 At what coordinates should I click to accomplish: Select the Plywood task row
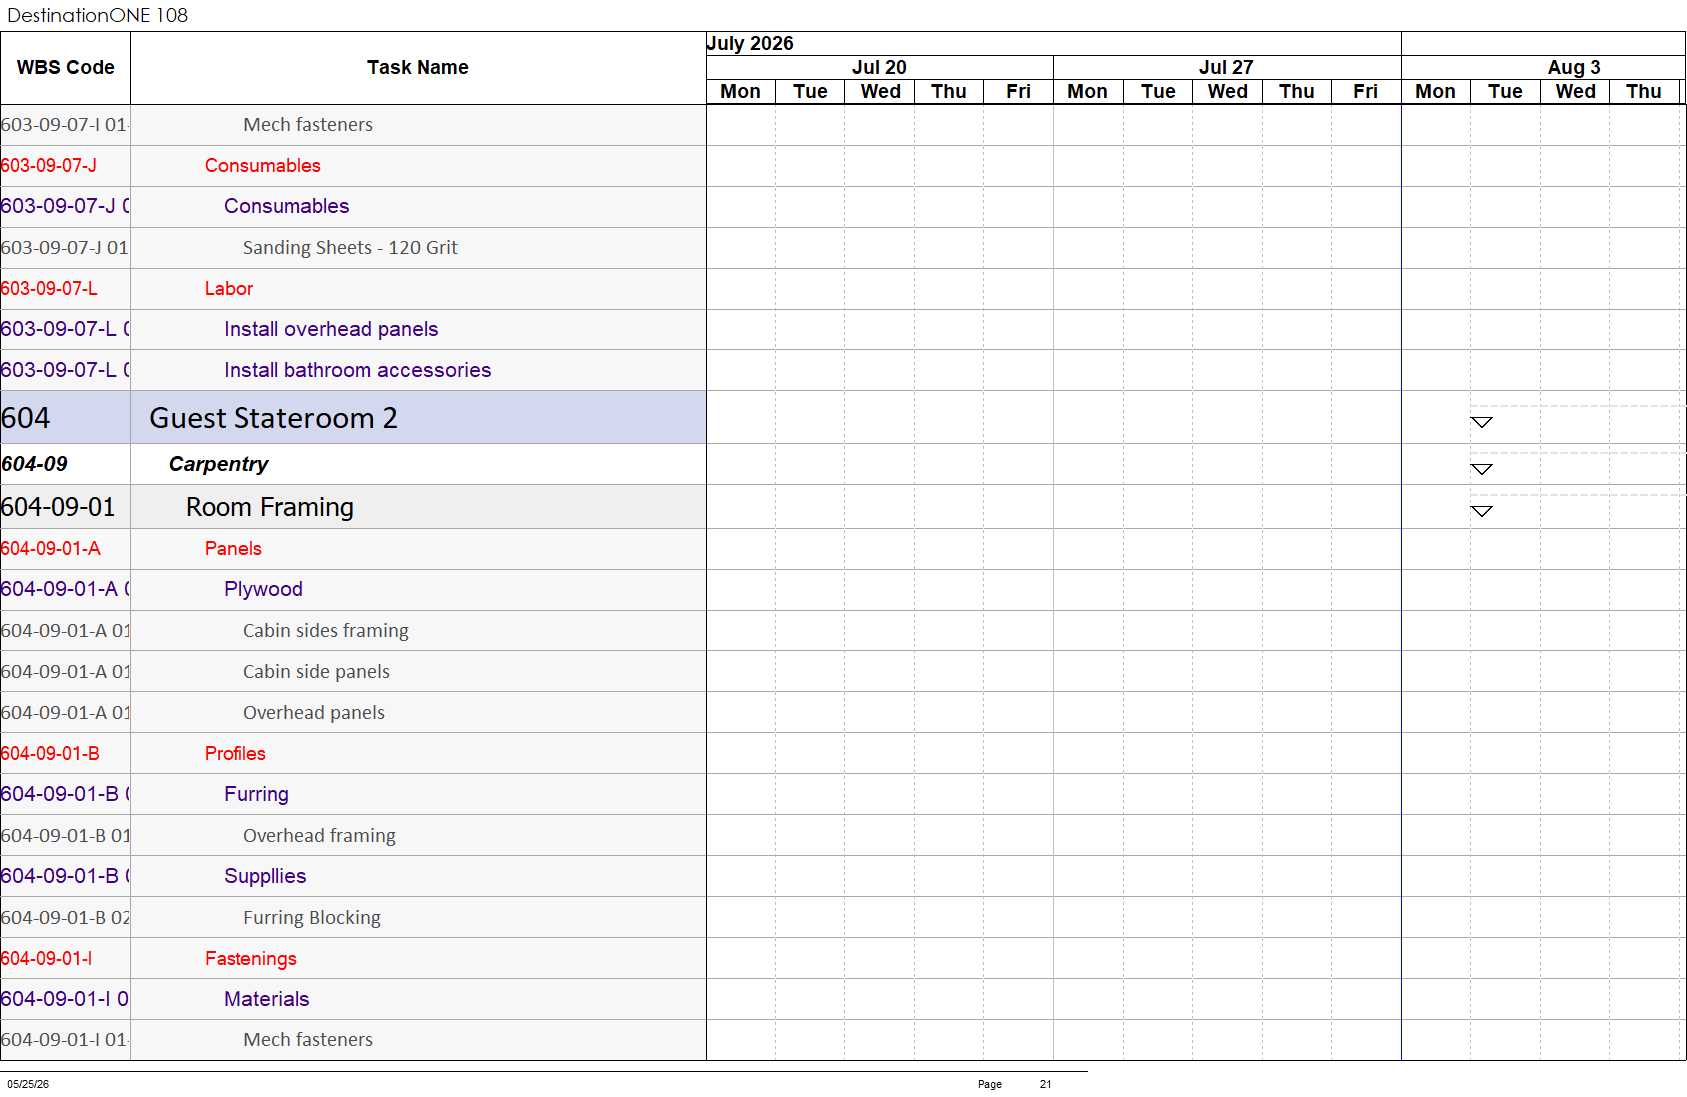pos(418,589)
